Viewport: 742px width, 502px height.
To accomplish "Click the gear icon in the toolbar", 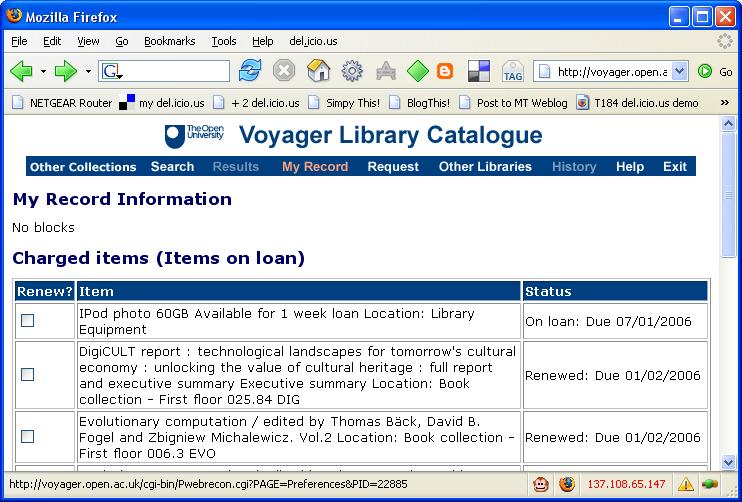I will (x=352, y=71).
